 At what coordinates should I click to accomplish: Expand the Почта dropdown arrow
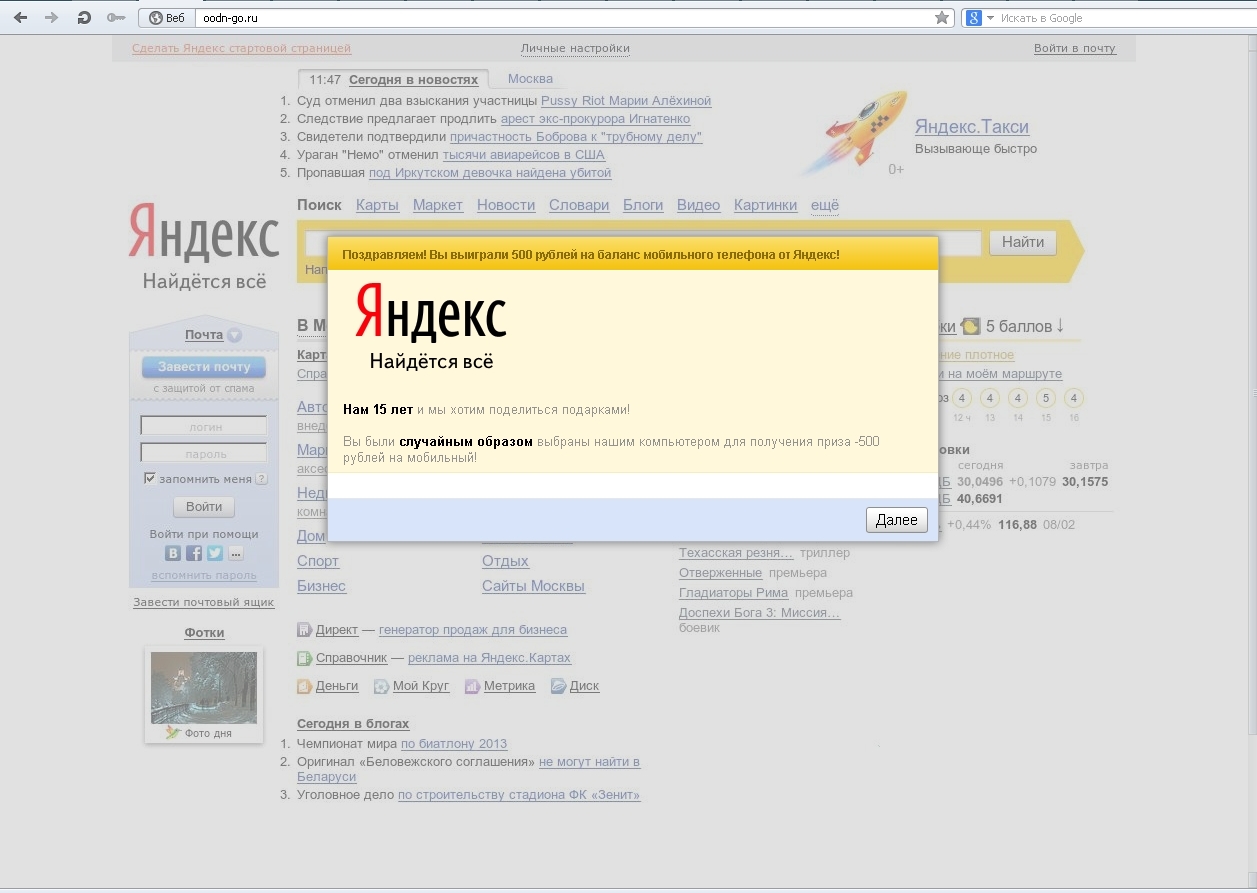[234, 336]
